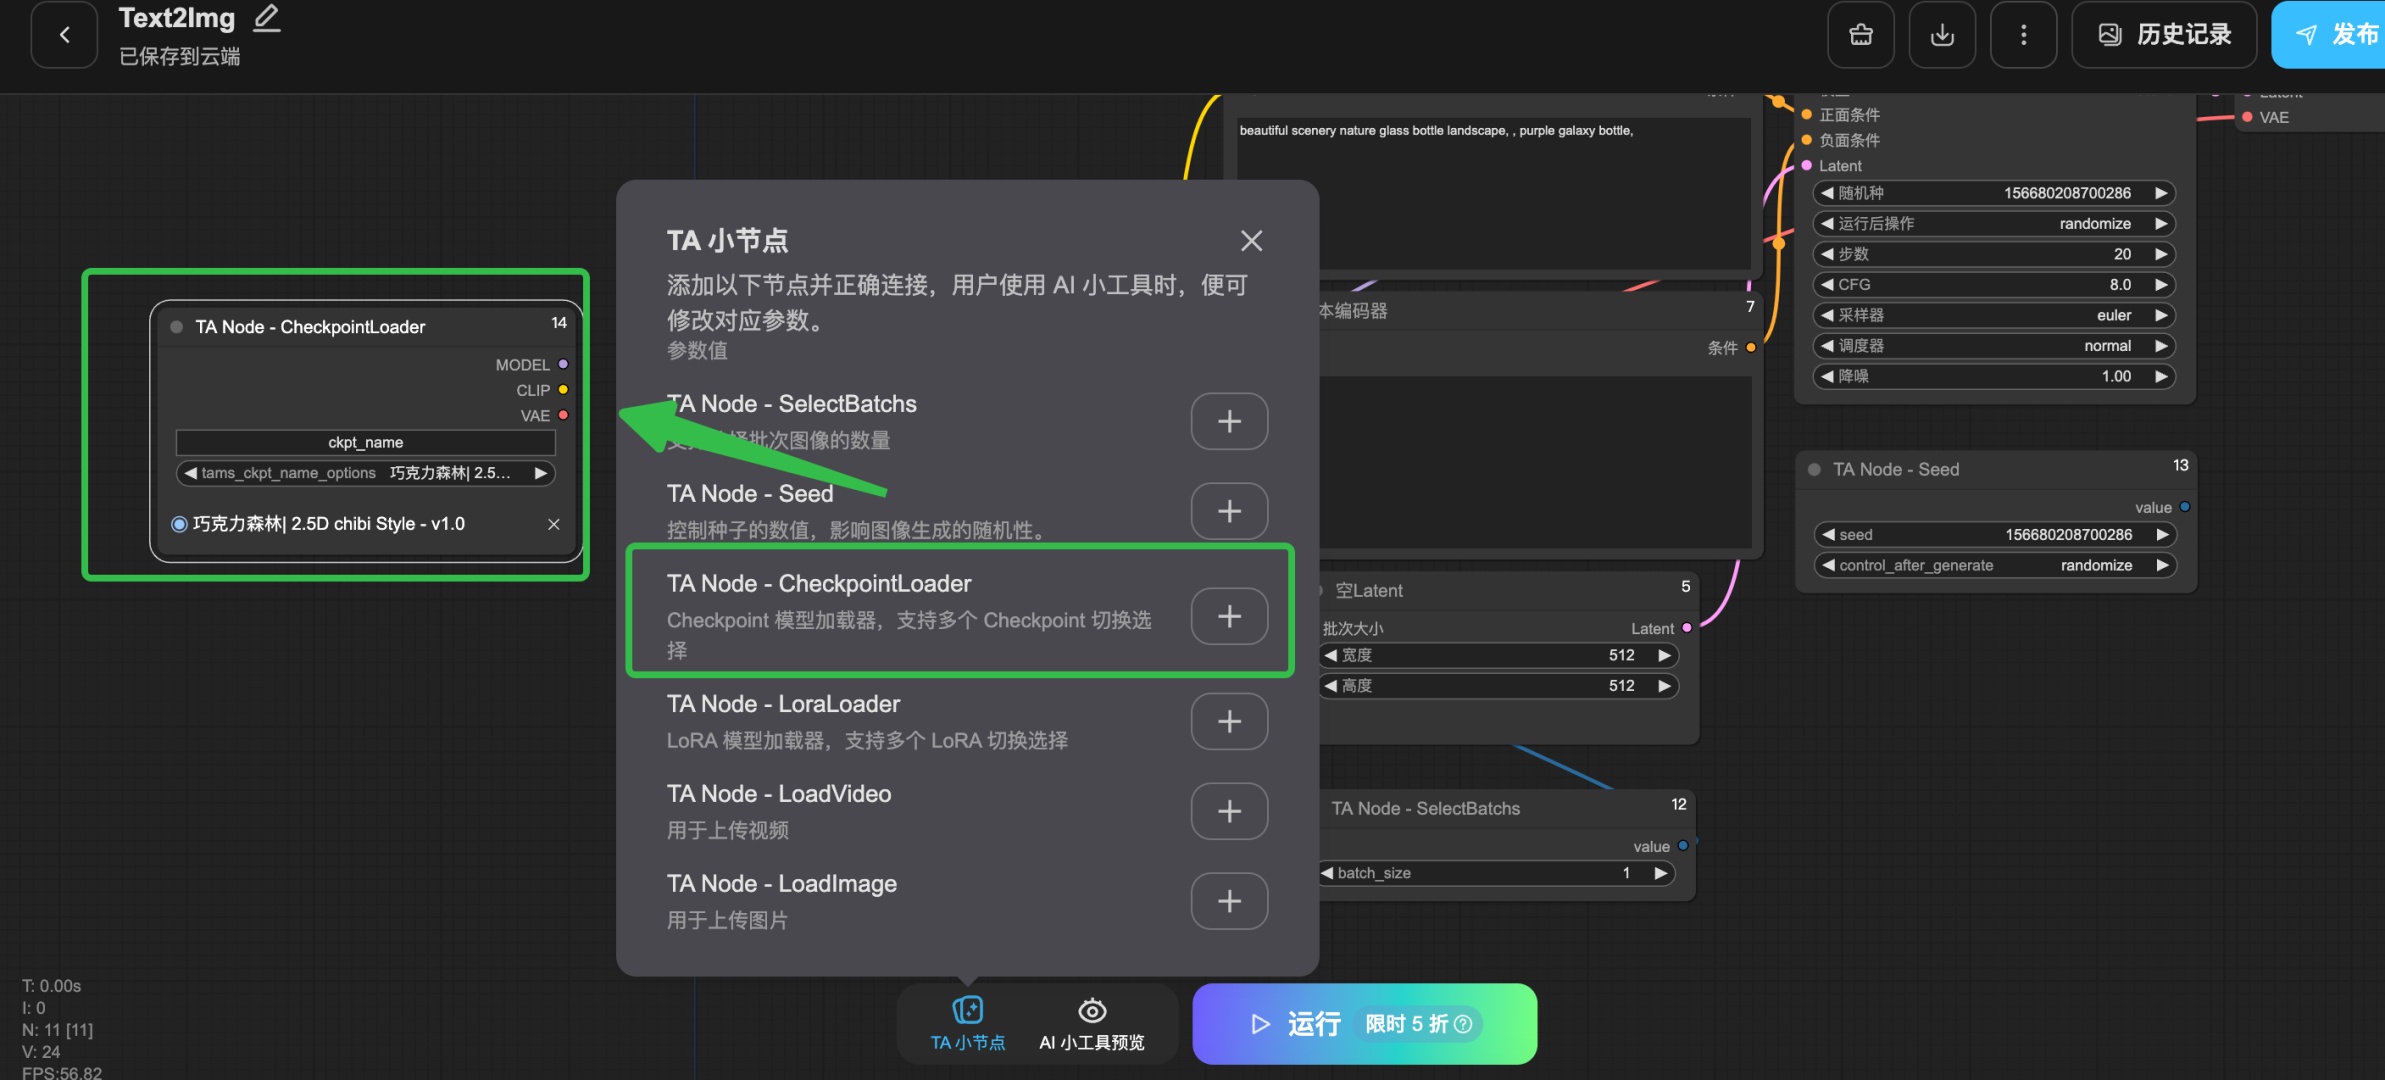Toggle collapse dot on TA Node - CheckpointLoader
Viewport: 2385px width, 1080px height.
(177, 327)
